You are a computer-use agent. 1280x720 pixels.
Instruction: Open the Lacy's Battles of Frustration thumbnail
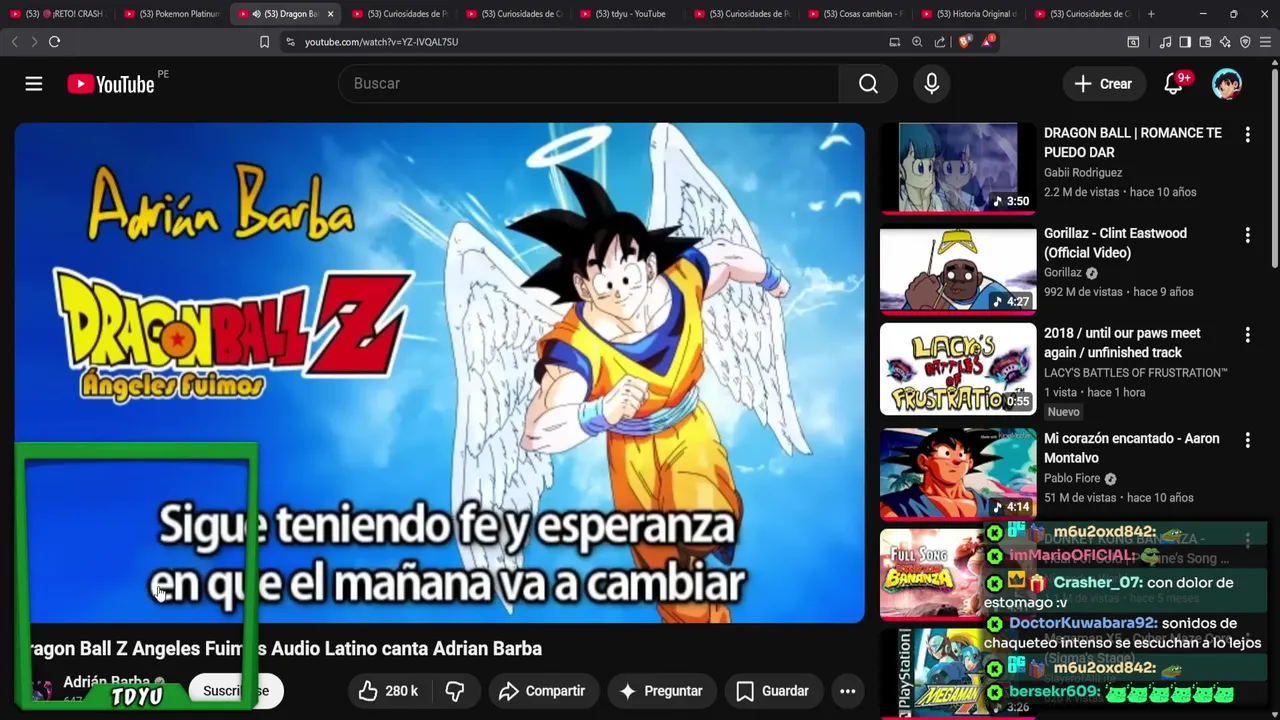coord(958,369)
